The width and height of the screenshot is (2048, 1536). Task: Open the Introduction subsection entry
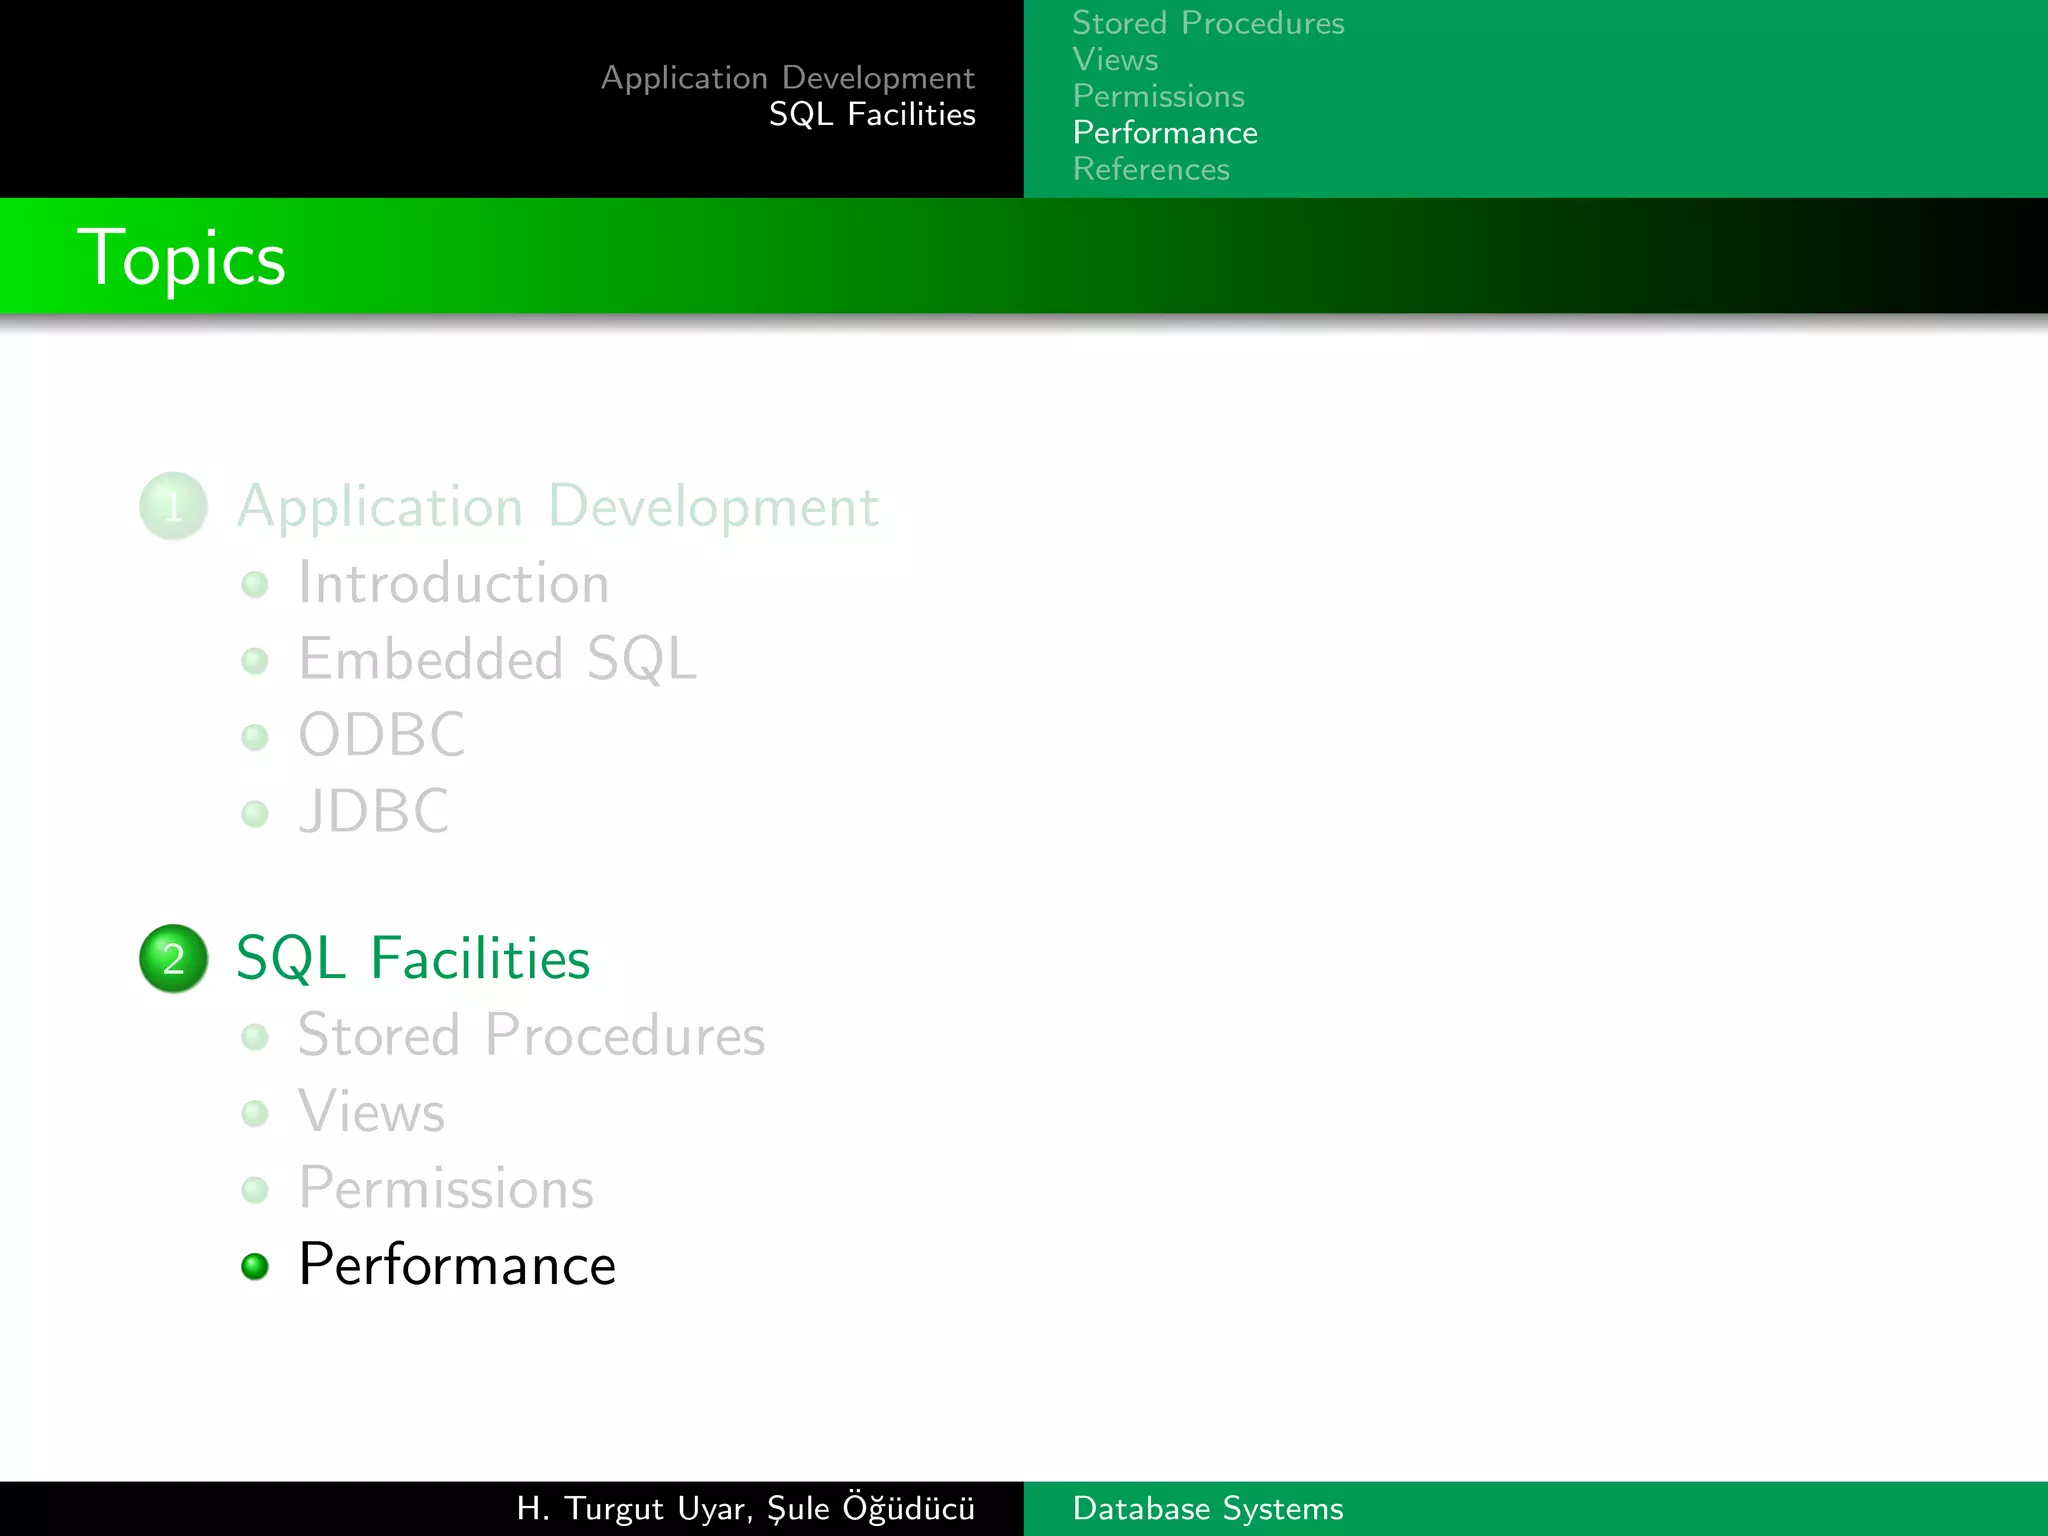tap(454, 583)
